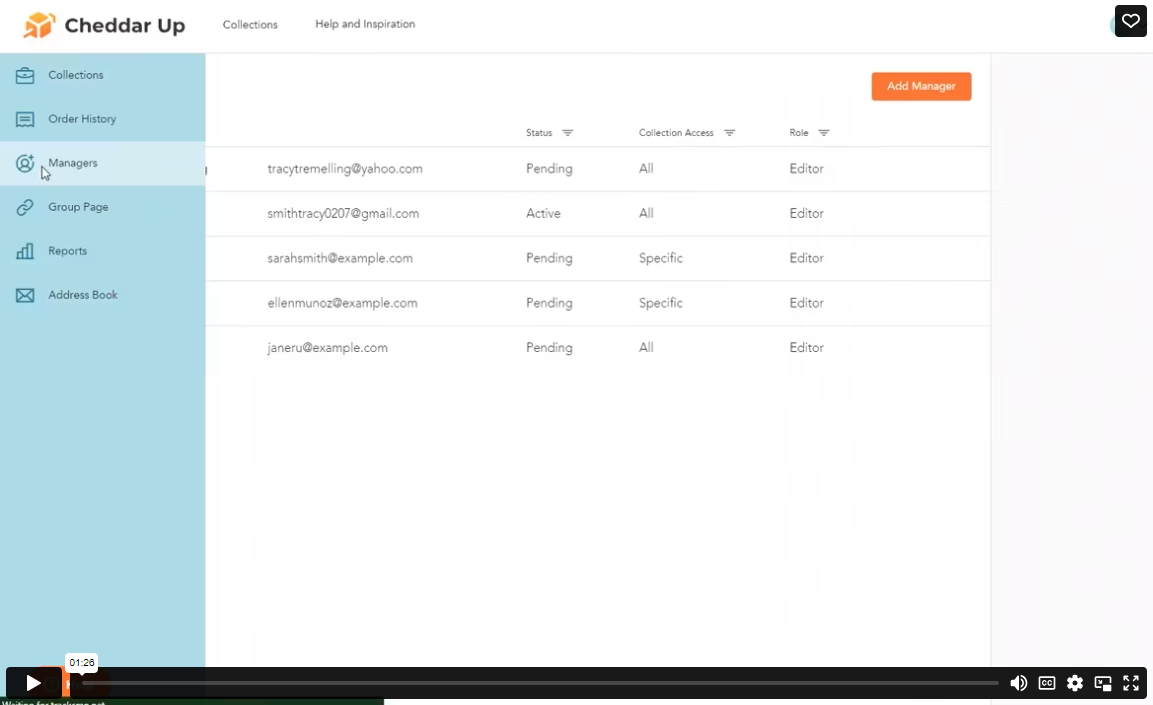Click the Cheddar Up logo

(105, 26)
